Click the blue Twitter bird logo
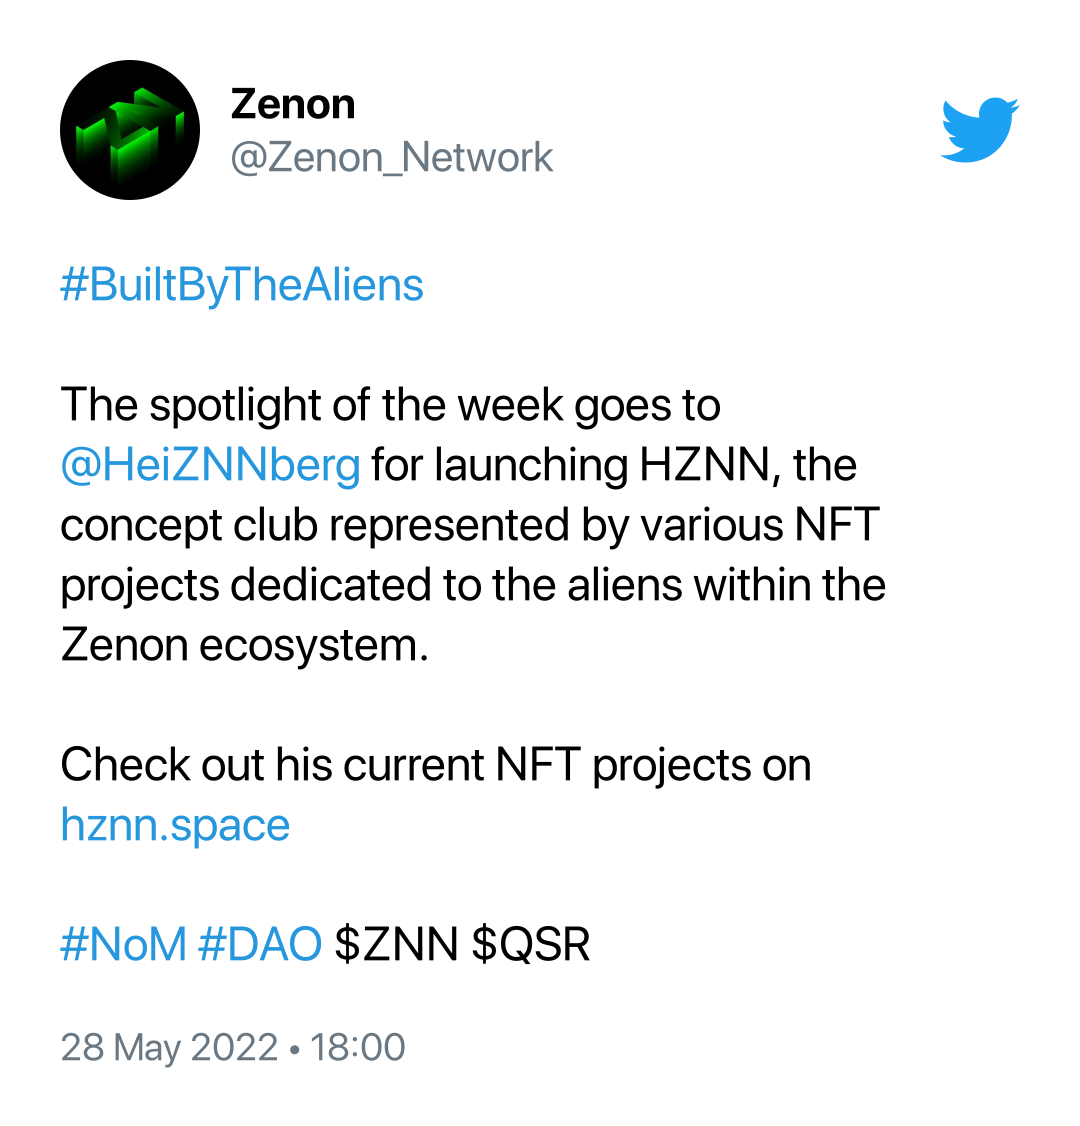 (x=979, y=129)
